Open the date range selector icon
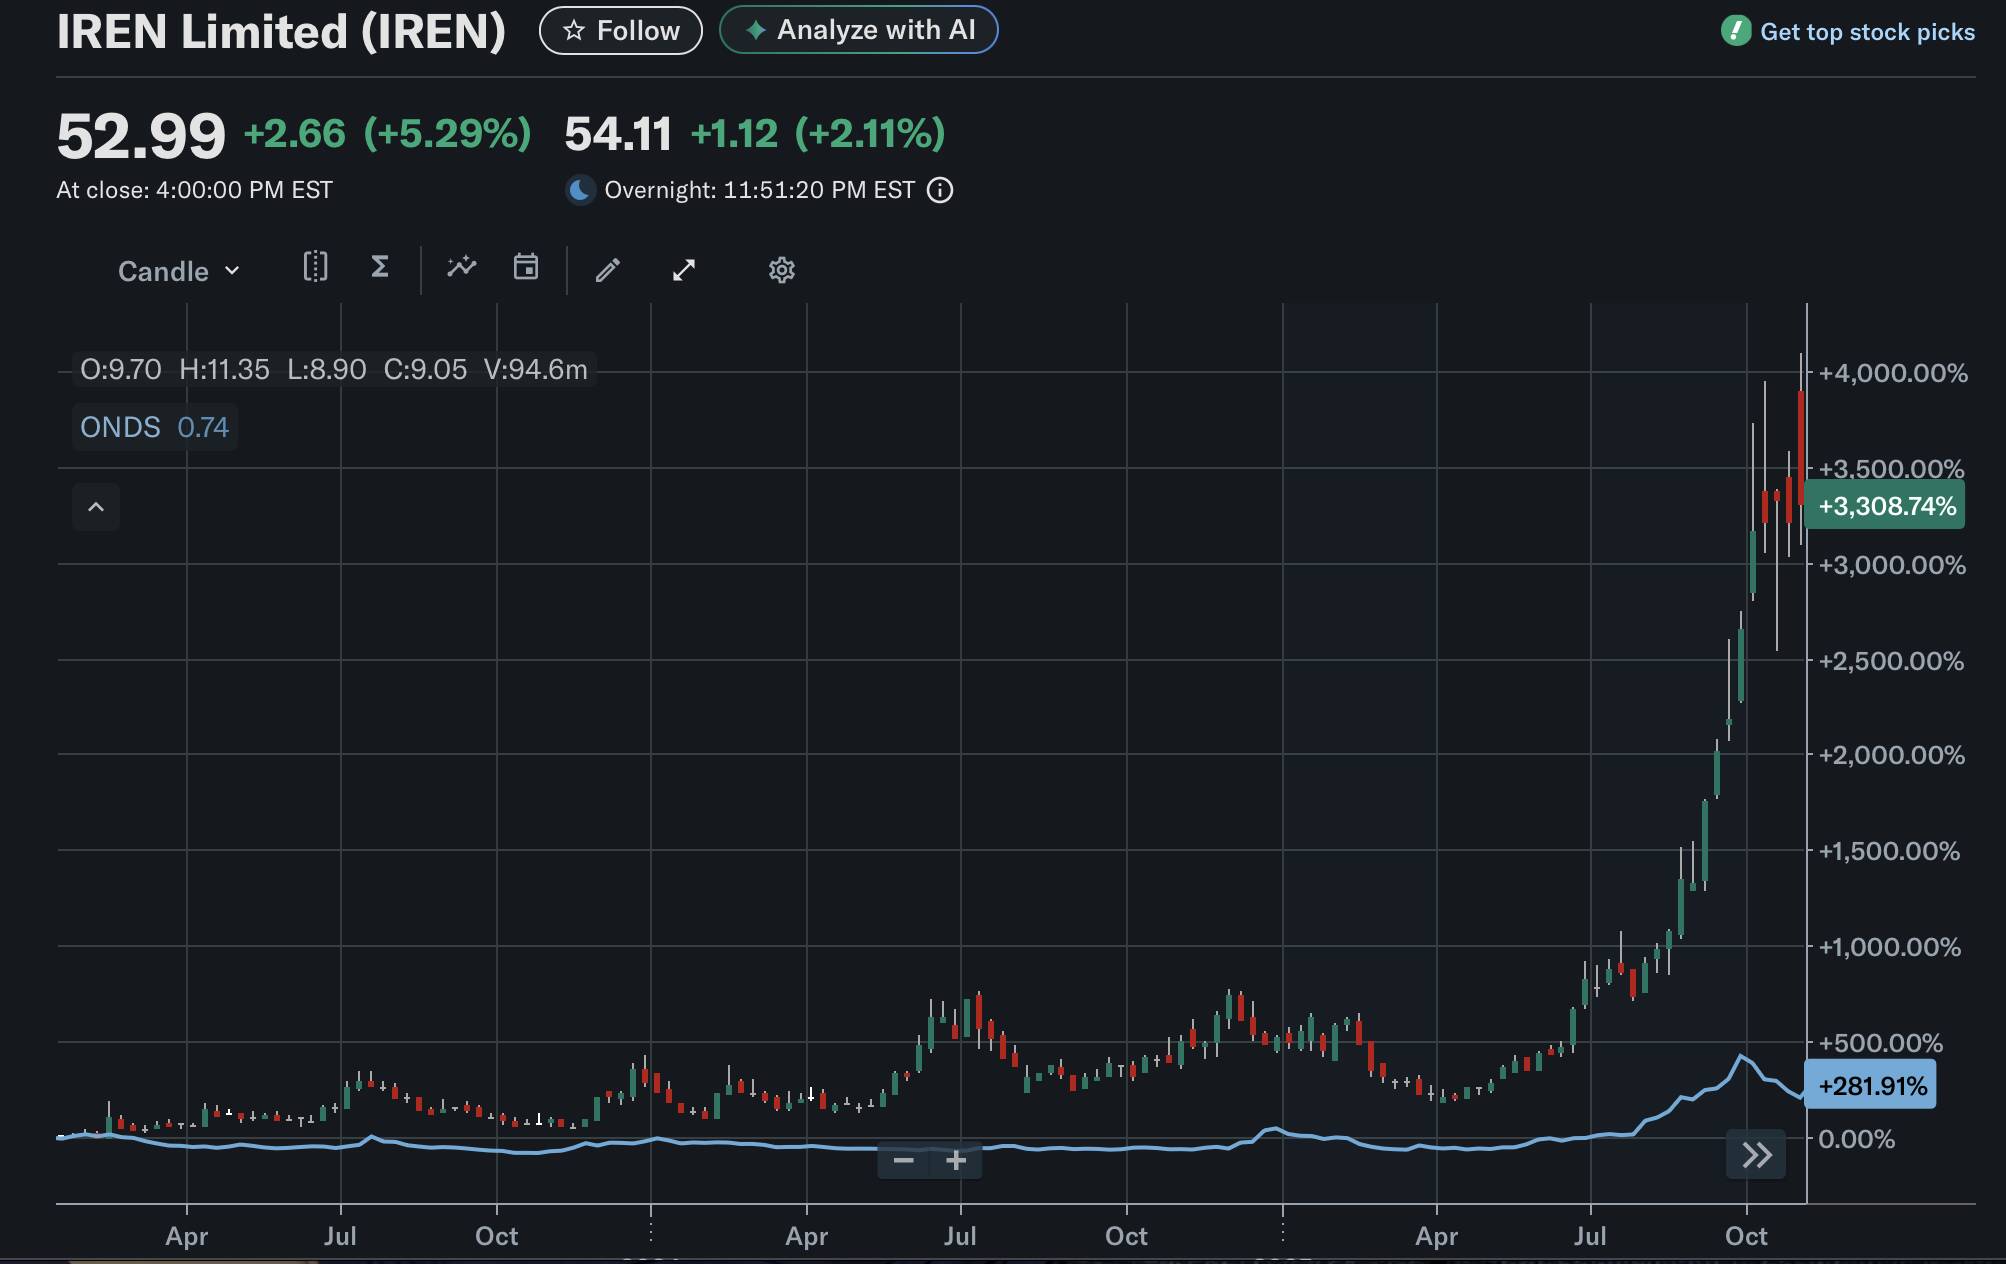The image size is (2006, 1264). (315, 267)
